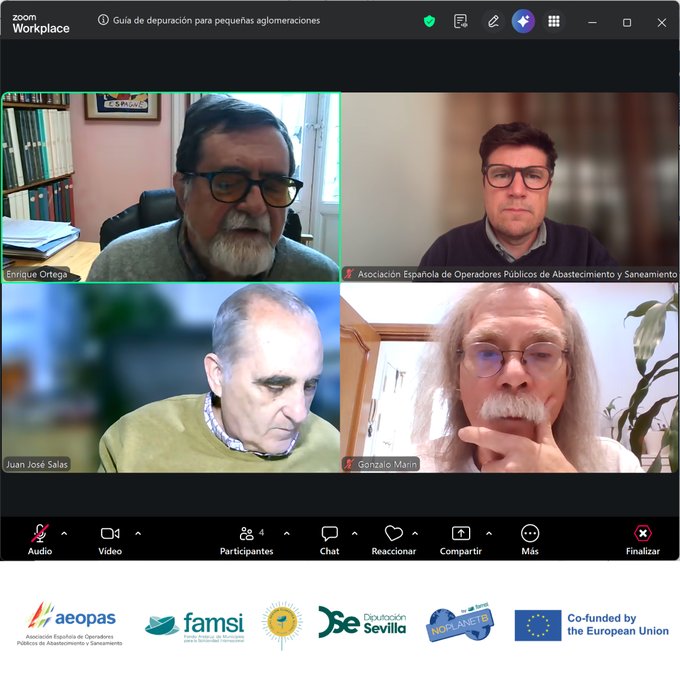Show meeting info for Guía de depuración
The width and height of the screenshot is (680, 680).
coord(104,20)
